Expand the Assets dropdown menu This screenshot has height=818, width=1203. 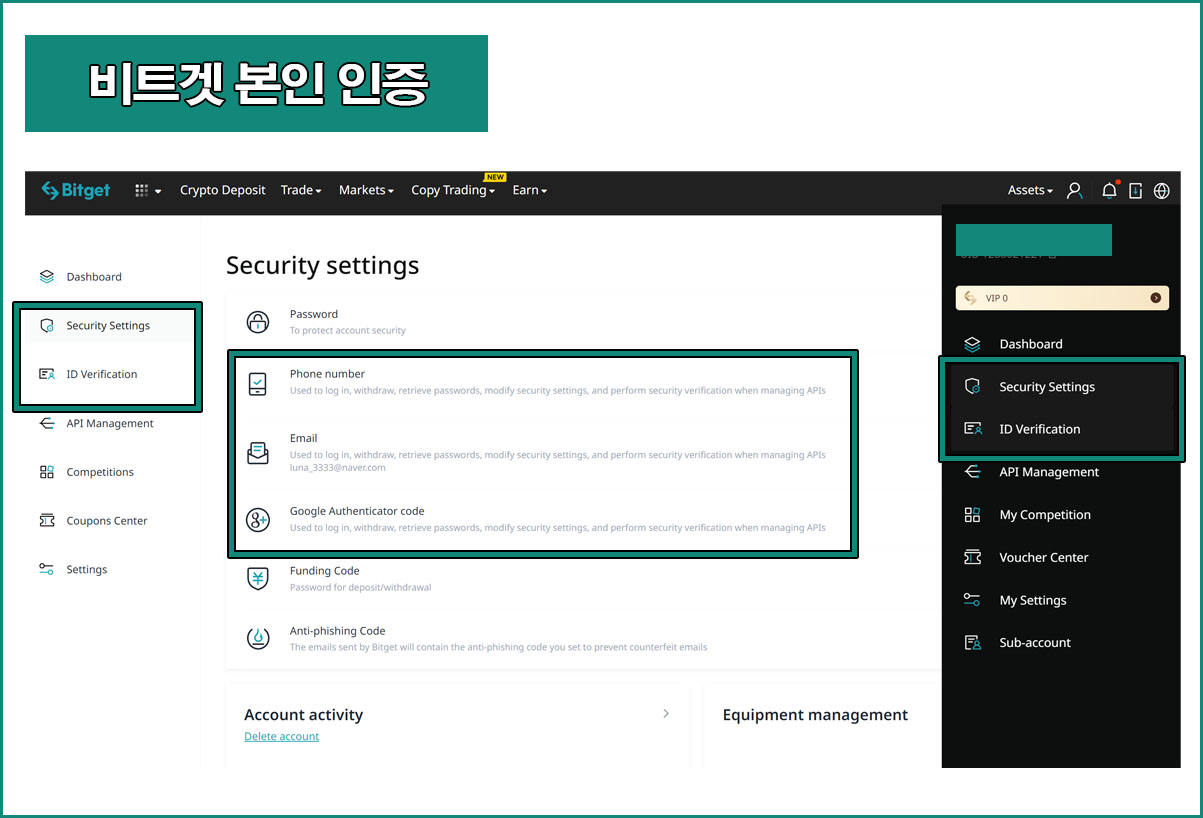coord(1030,190)
